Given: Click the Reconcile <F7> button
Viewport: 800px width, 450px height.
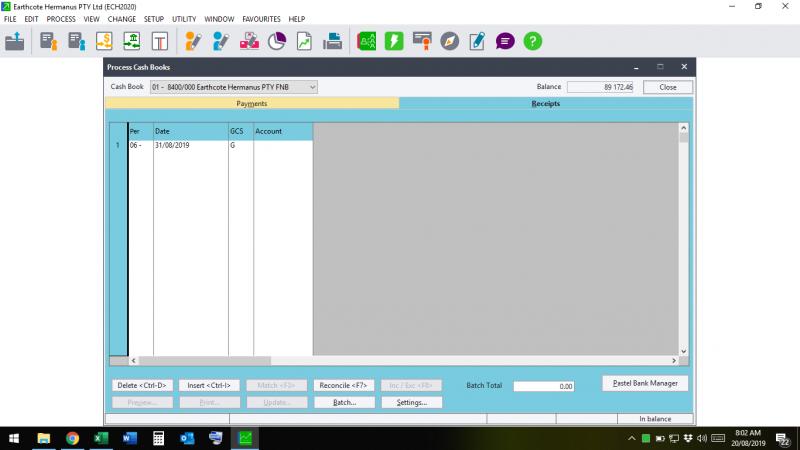Looking at the screenshot, I should click(x=343, y=385).
